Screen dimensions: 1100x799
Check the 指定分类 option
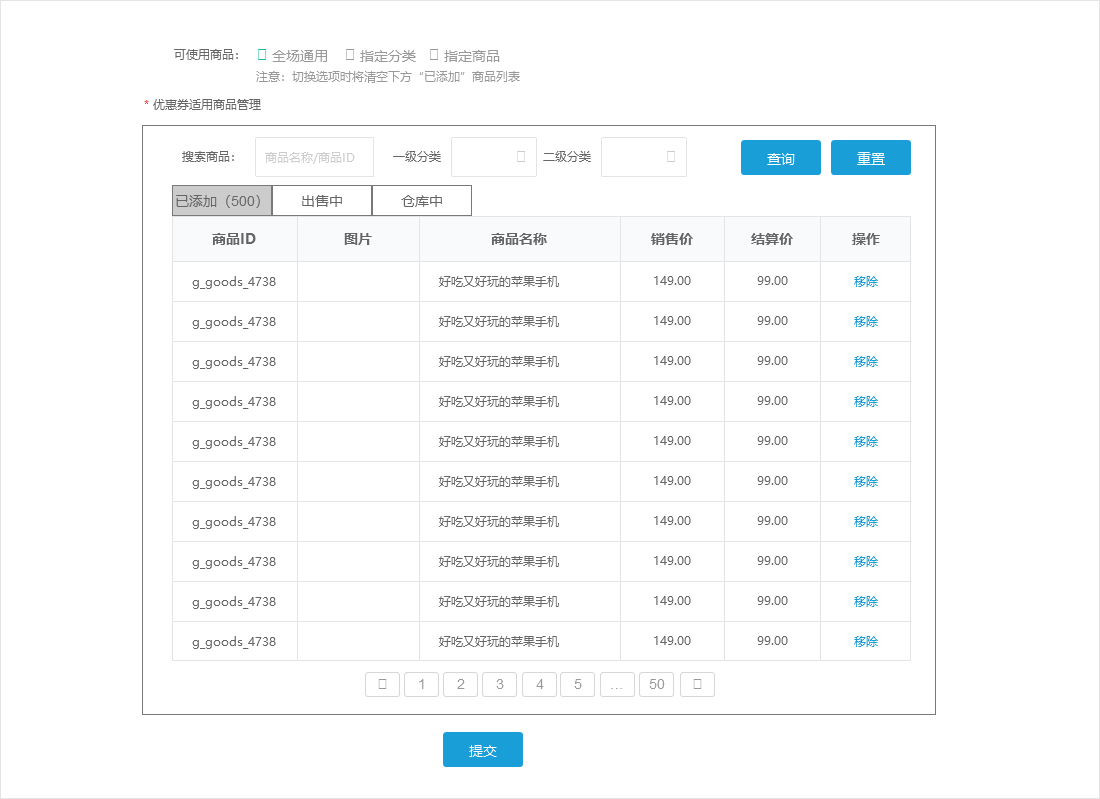click(x=349, y=55)
